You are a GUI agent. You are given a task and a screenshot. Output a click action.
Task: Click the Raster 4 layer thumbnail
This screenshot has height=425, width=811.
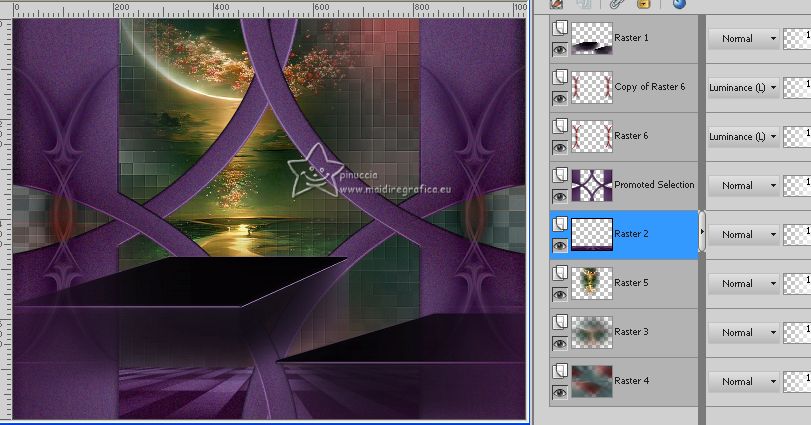(592, 381)
